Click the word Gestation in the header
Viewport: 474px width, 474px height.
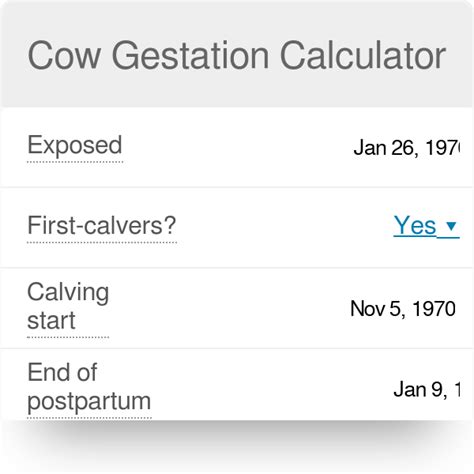point(190,55)
